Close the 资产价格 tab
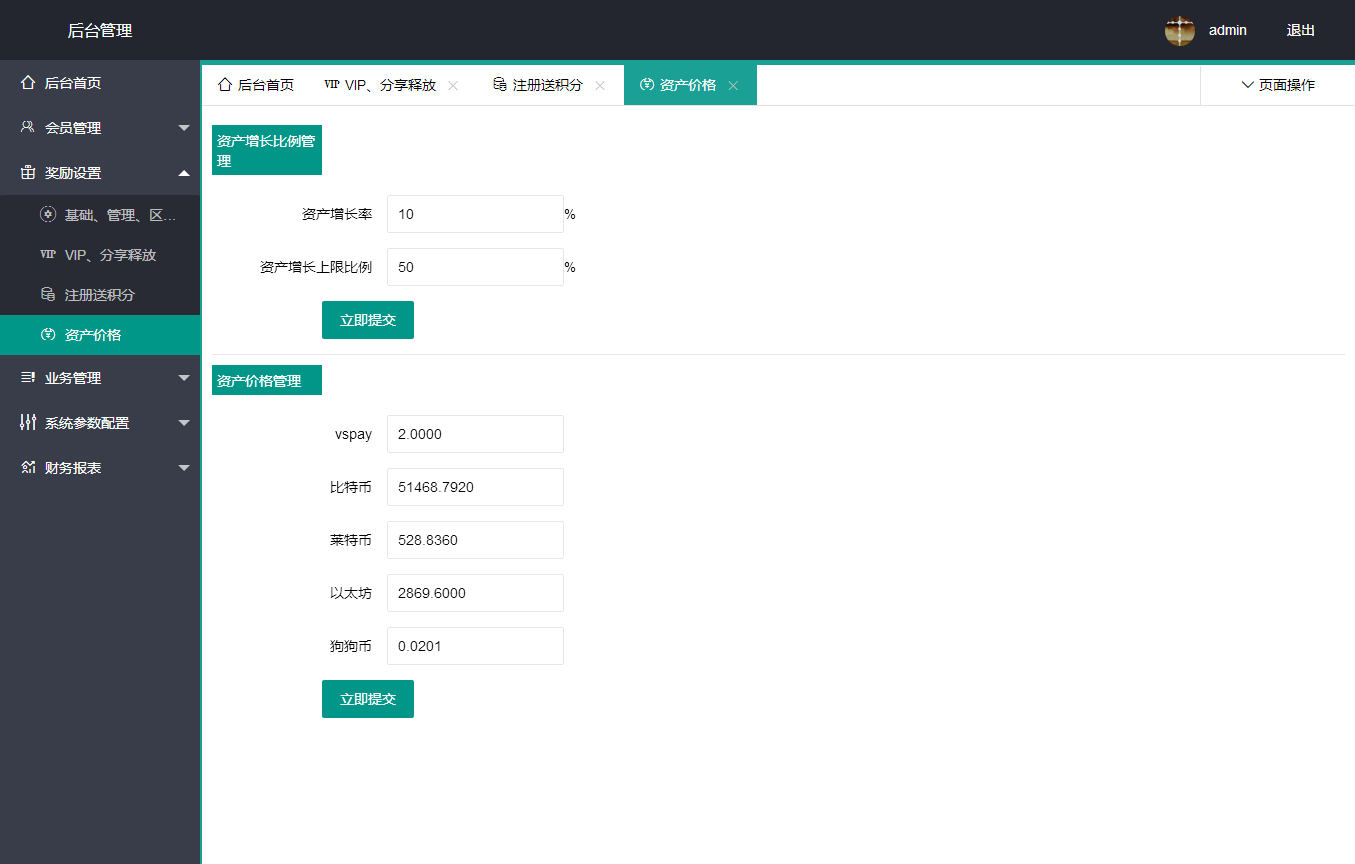This screenshot has width=1355, height=864. pos(733,86)
